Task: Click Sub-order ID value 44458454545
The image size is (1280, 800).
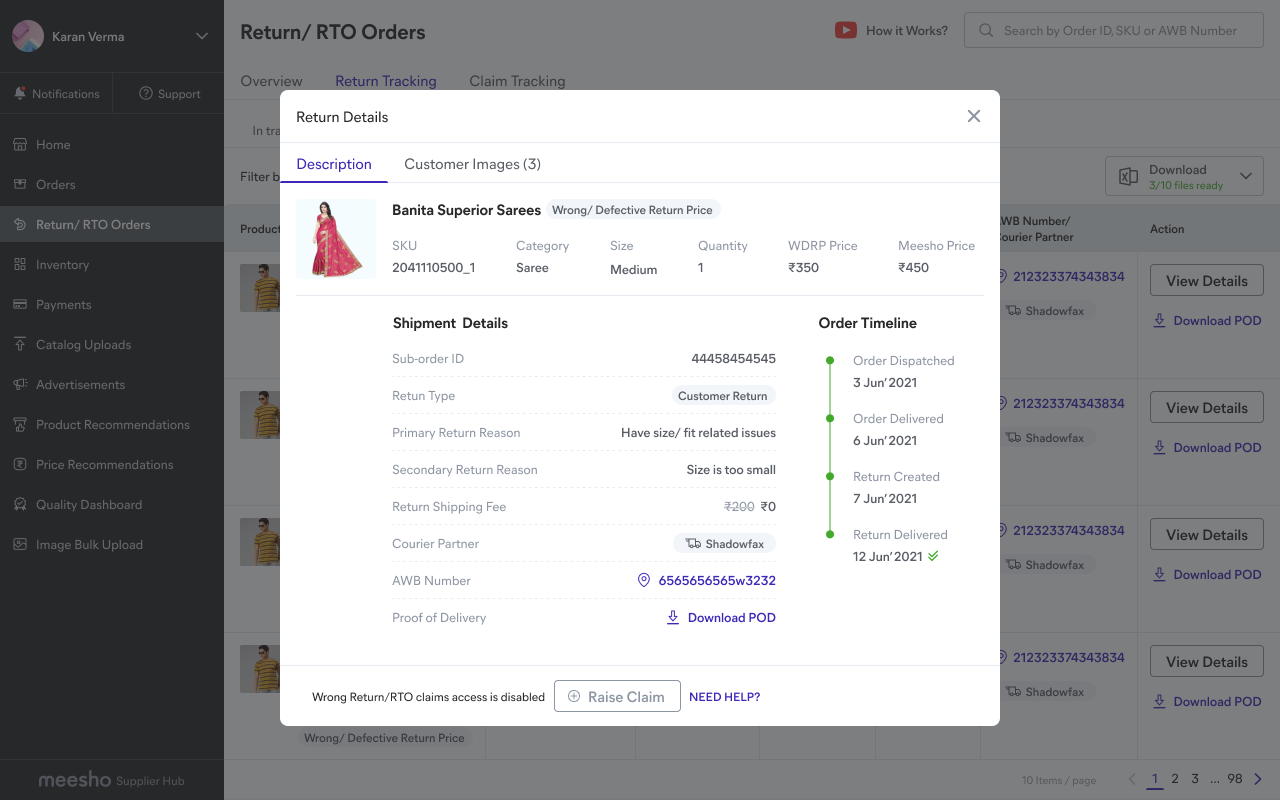Action: (x=734, y=359)
